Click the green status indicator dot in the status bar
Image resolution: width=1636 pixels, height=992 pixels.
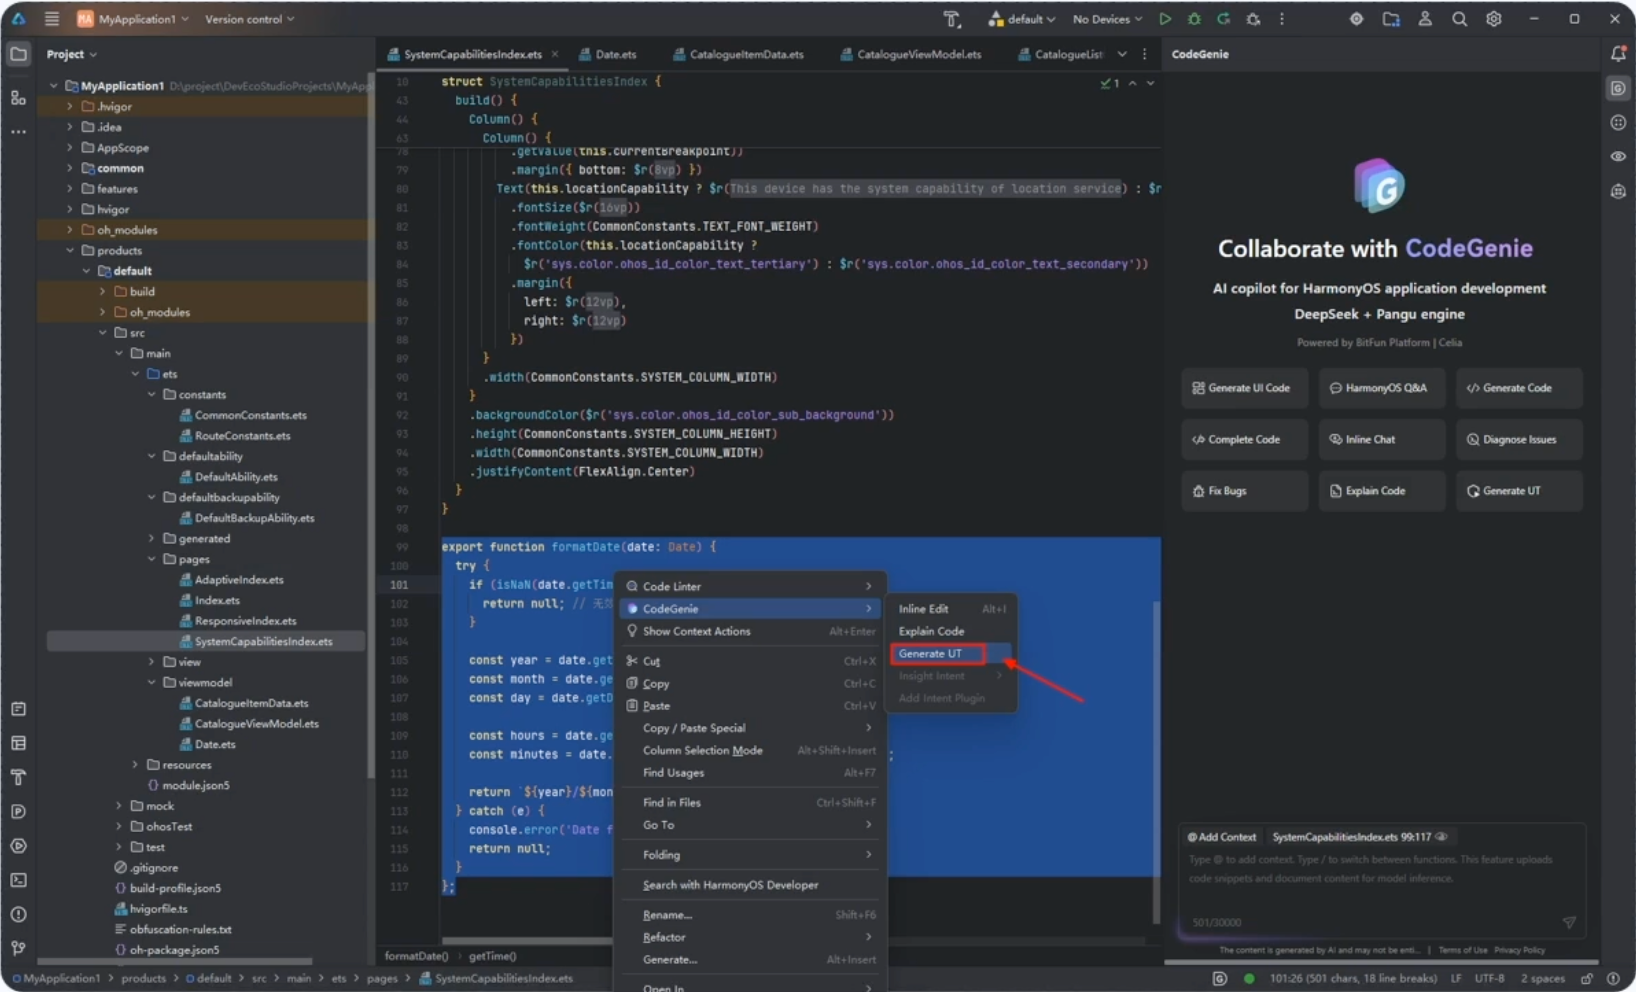coord(1249,978)
